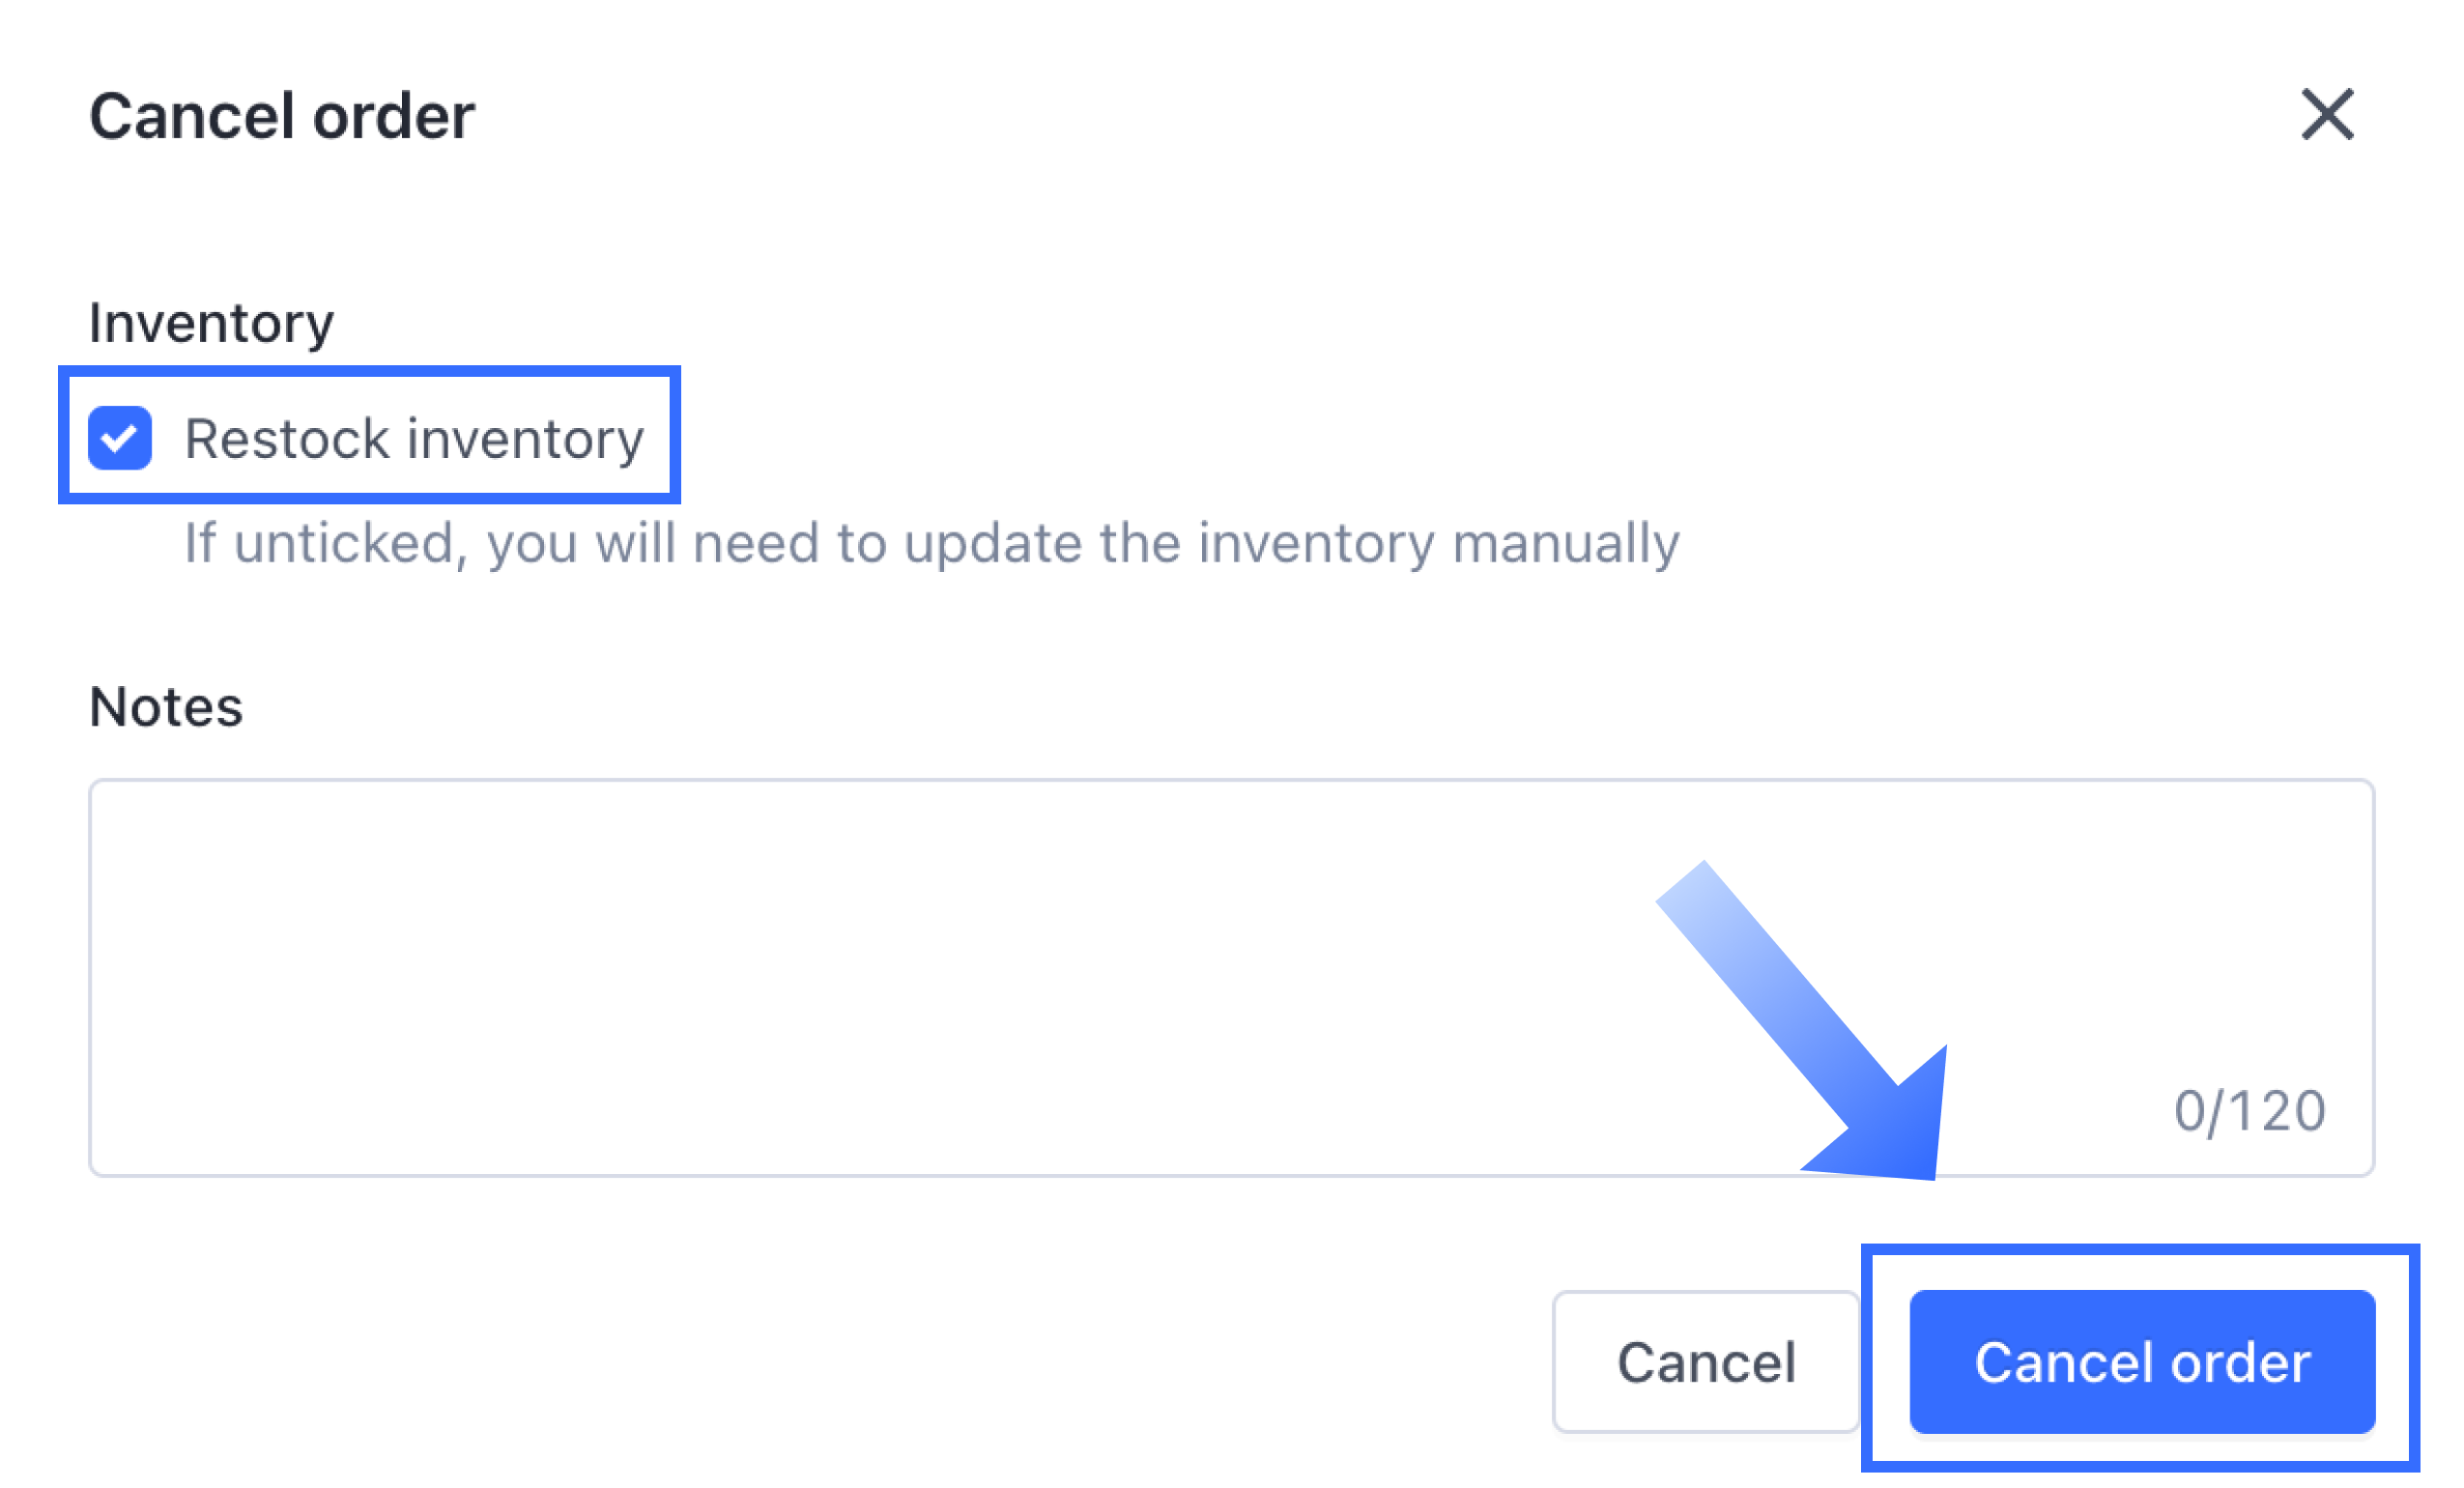Click the word 'manually' in helper text
2464x1488 pixels.
1566,544
